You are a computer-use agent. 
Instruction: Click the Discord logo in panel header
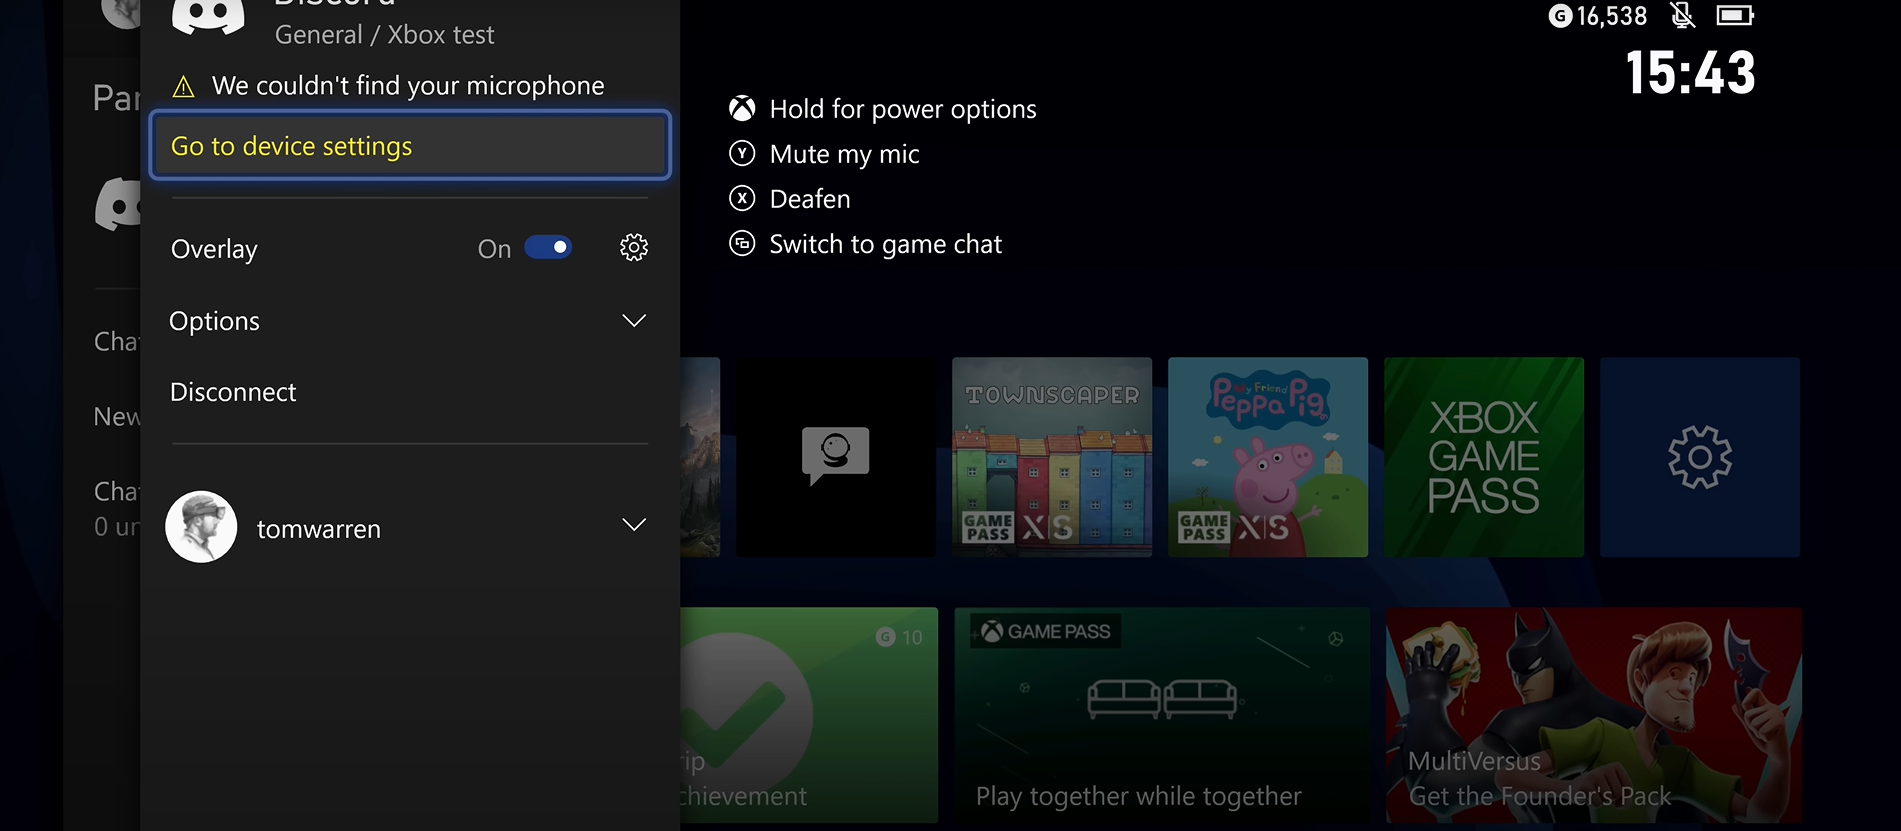click(208, 17)
